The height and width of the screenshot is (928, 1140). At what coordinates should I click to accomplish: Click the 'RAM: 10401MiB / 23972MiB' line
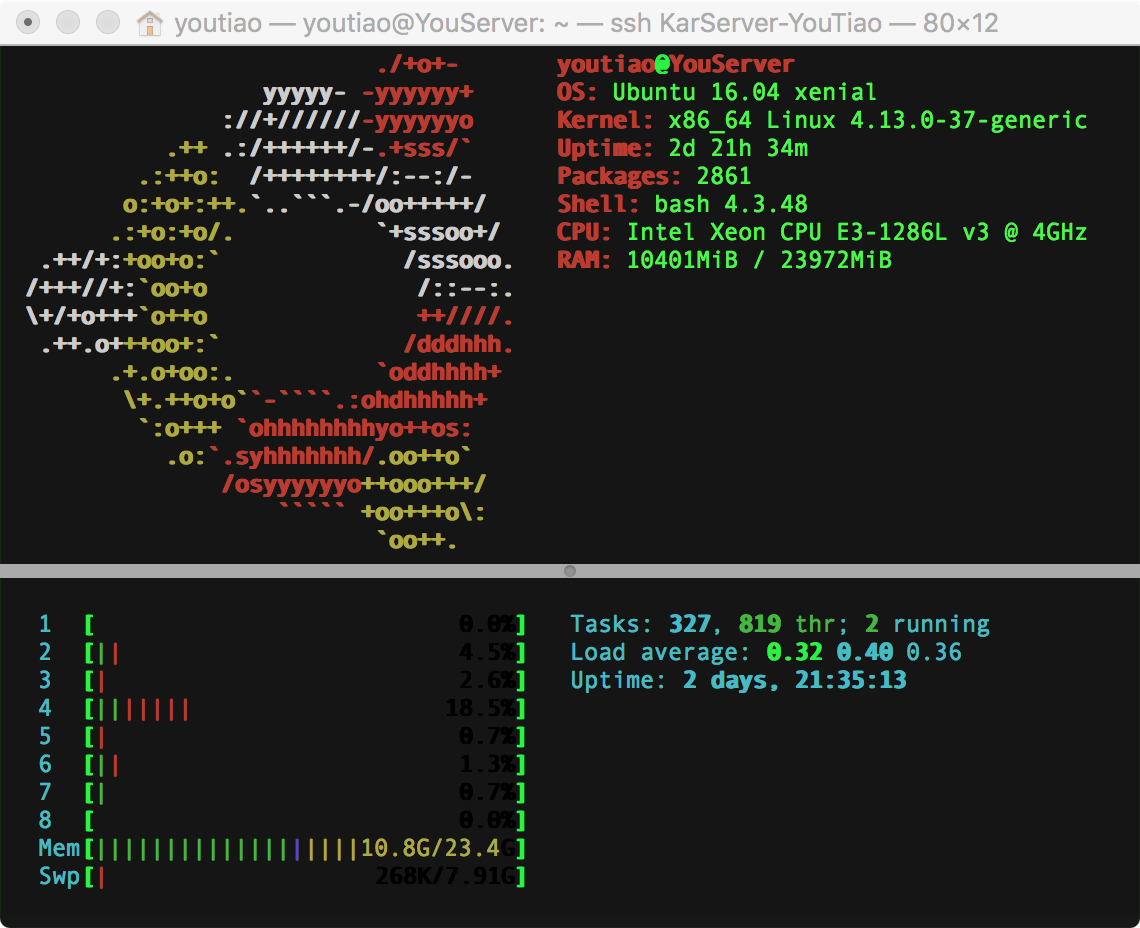click(x=724, y=260)
